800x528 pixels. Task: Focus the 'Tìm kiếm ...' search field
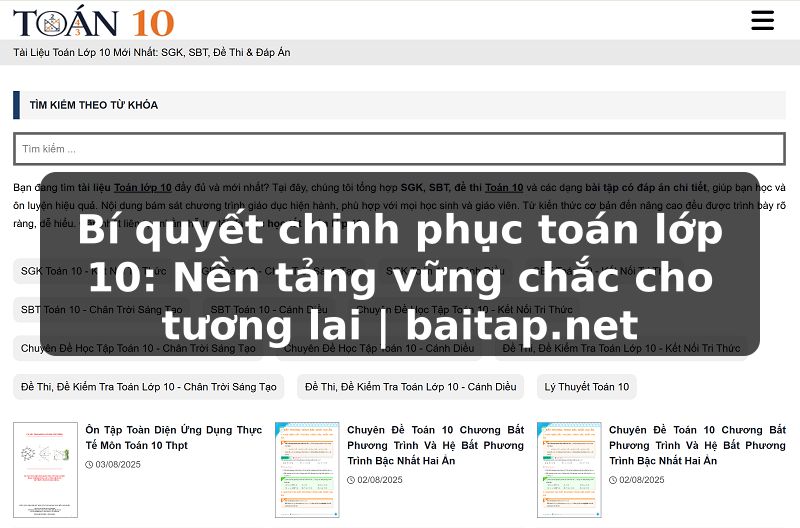[399, 149]
